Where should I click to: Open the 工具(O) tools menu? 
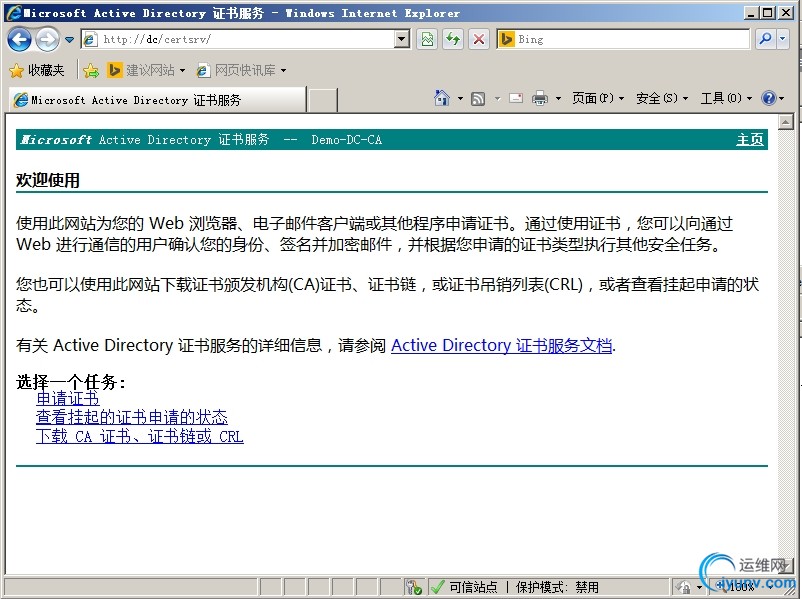(726, 98)
